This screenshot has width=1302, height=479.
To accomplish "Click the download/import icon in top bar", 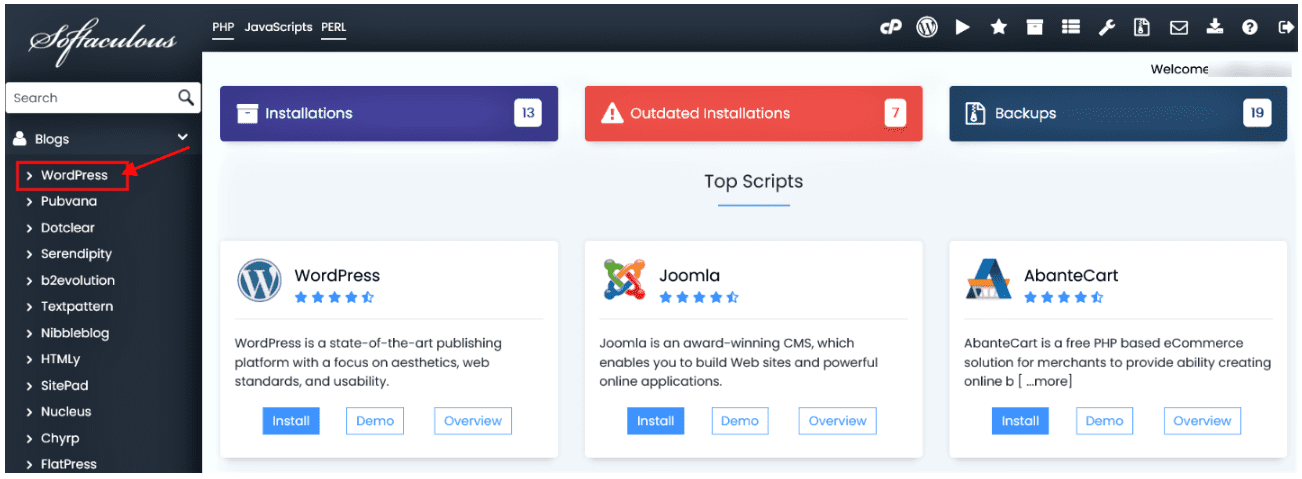I will click(1214, 28).
